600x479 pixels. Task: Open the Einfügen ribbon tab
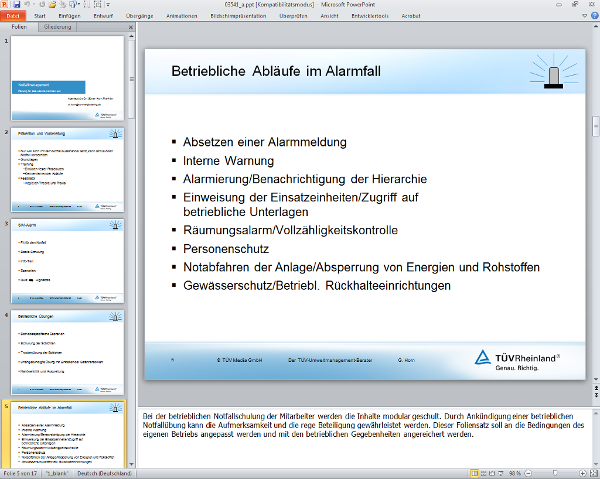pos(71,17)
